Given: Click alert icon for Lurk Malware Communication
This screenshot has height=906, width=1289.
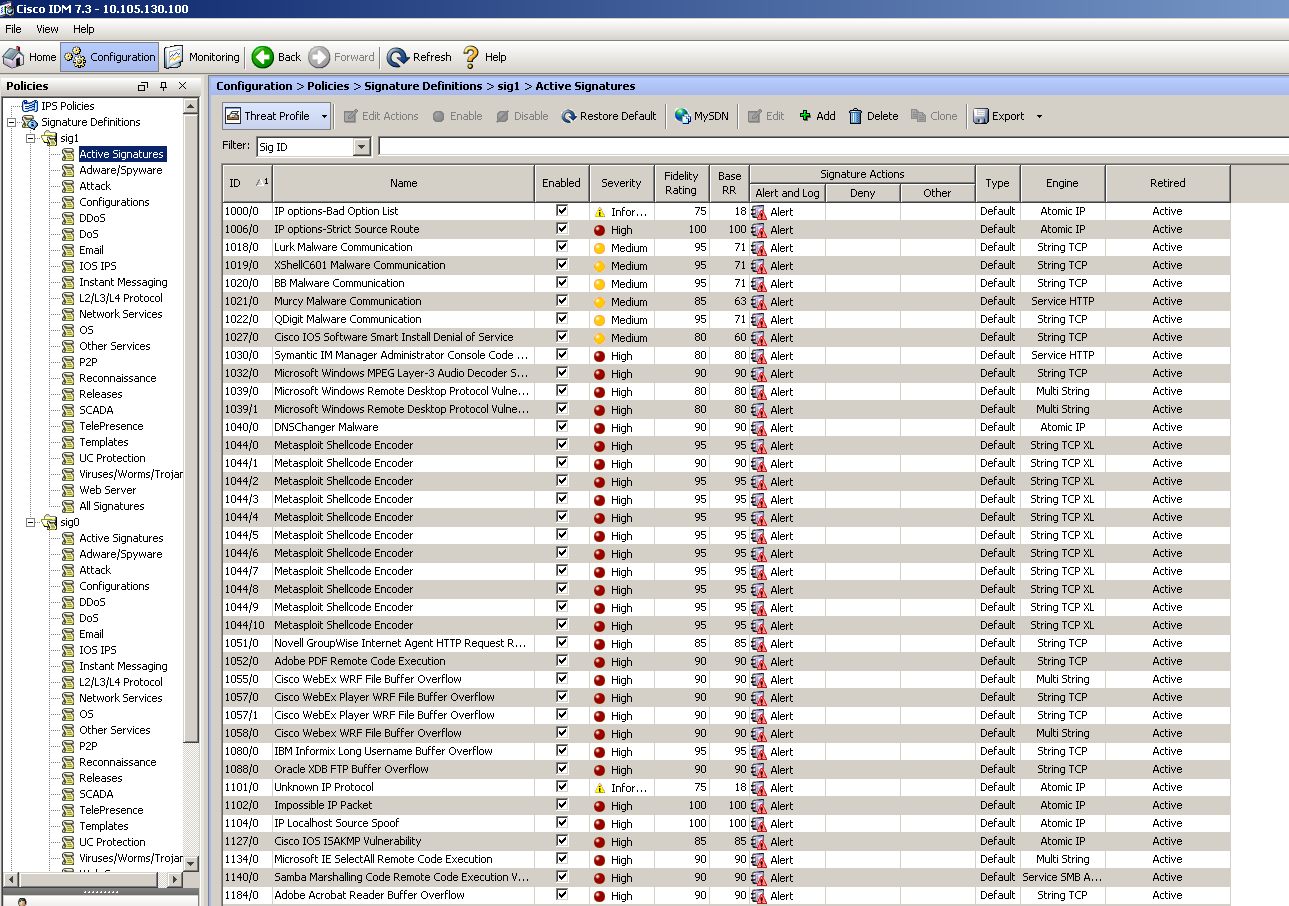Looking at the screenshot, I should (758, 248).
